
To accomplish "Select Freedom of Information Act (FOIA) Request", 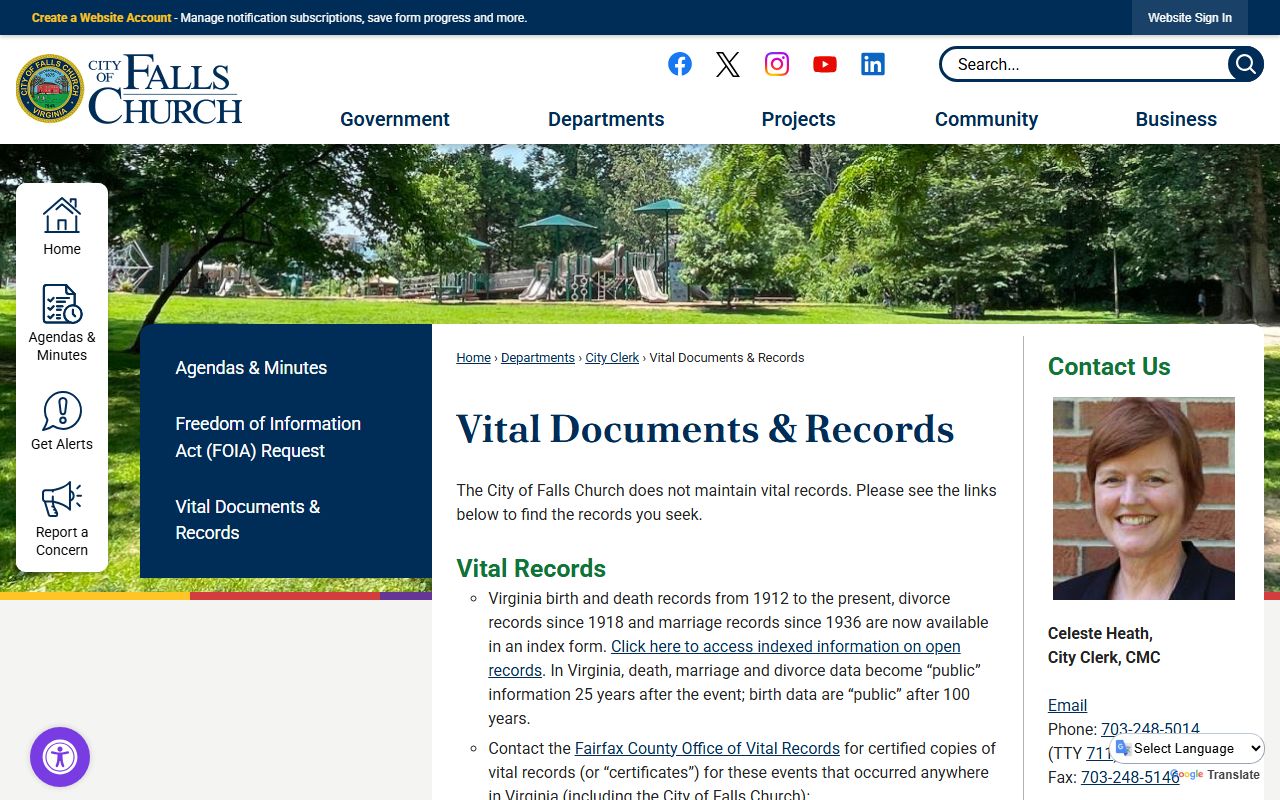I will click(268, 437).
